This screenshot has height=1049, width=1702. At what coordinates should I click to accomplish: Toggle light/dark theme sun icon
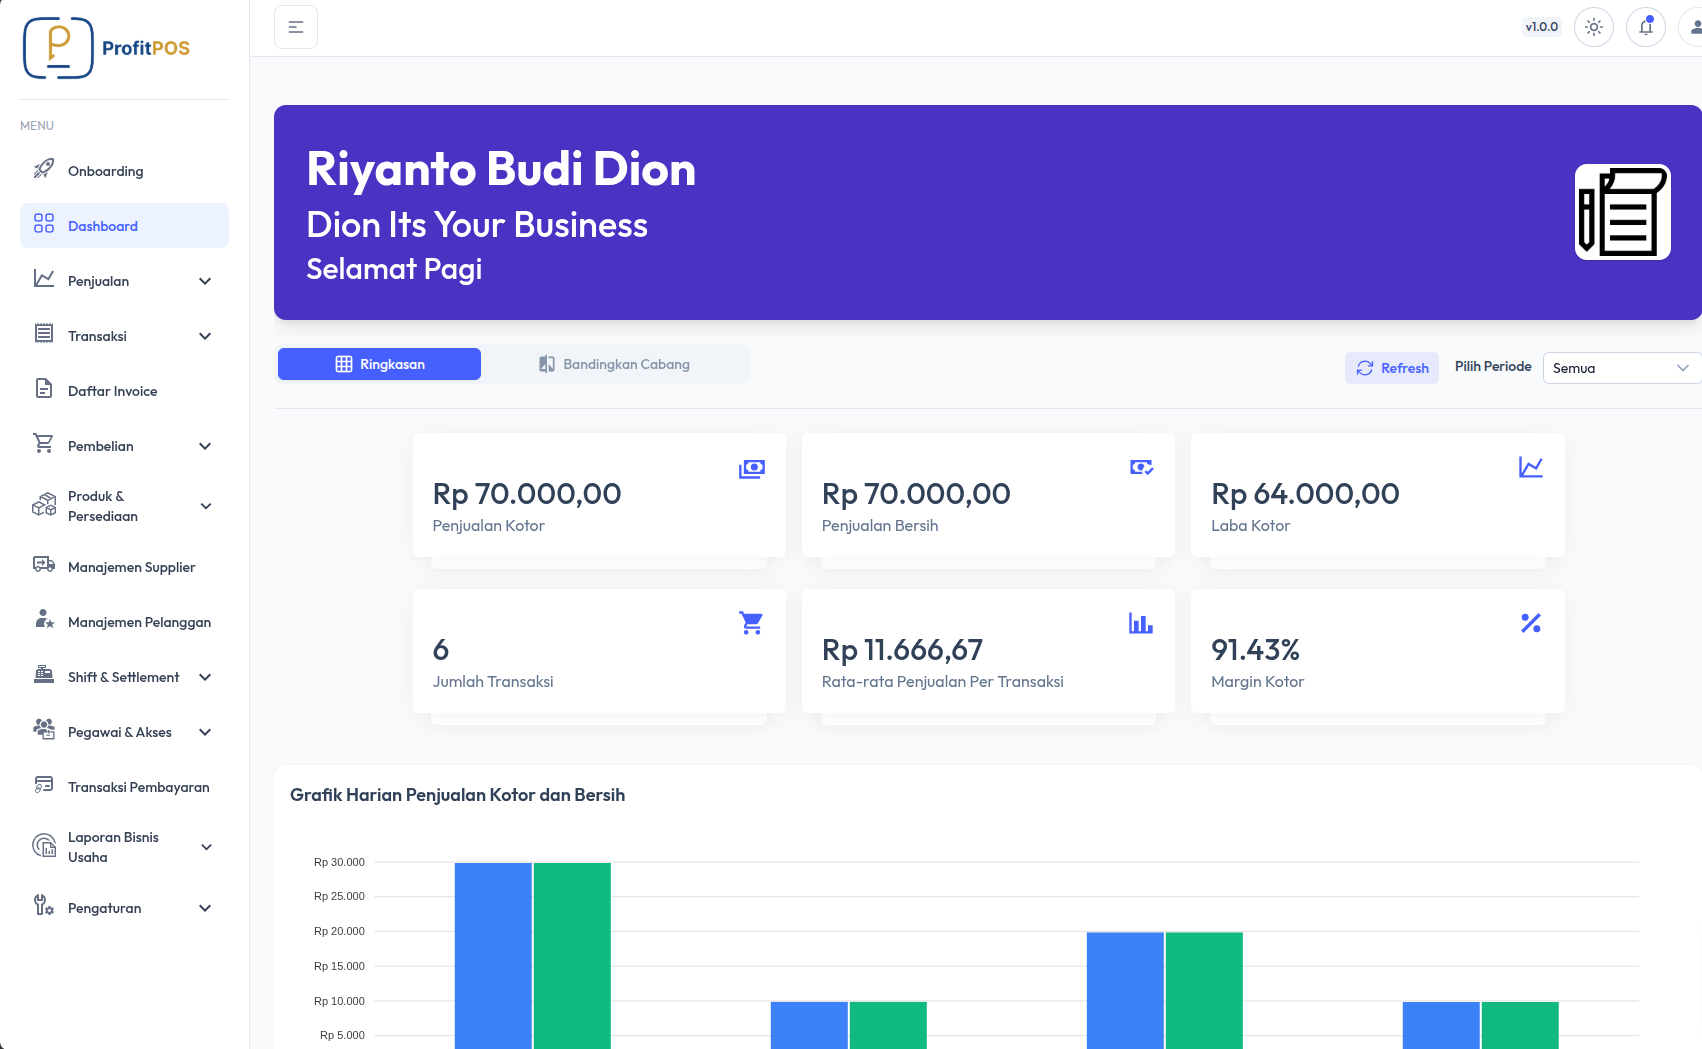pyautogui.click(x=1593, y=27)
